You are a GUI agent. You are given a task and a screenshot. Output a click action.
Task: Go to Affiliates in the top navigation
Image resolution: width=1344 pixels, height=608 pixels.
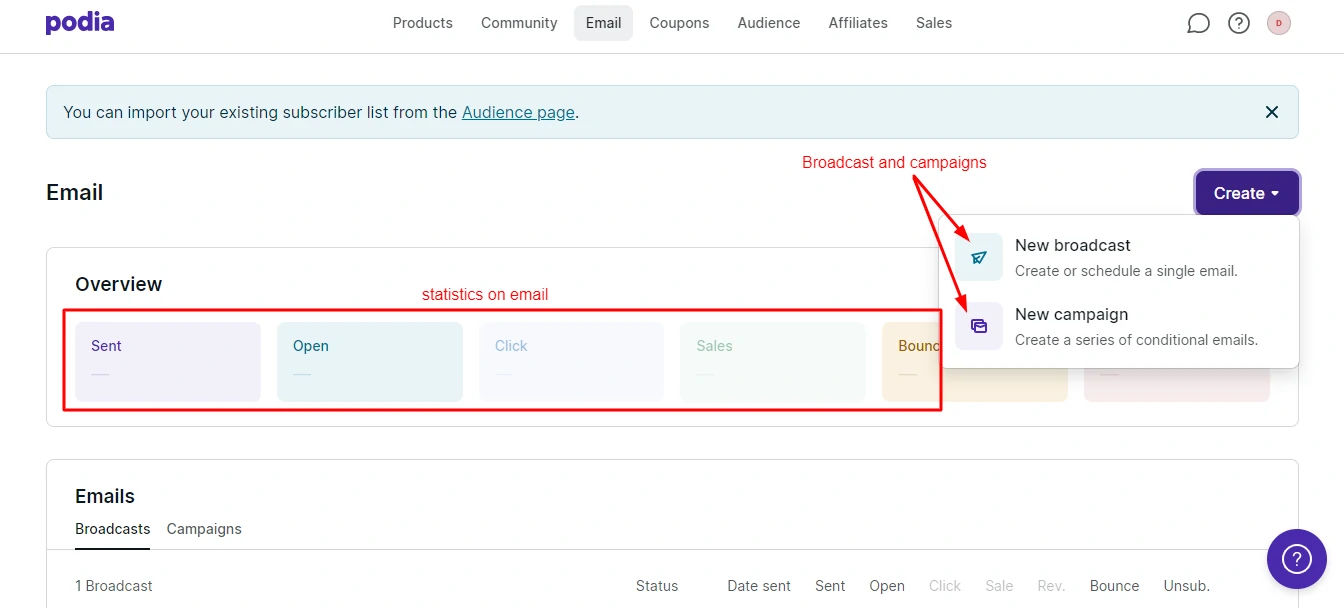[858, 23]
